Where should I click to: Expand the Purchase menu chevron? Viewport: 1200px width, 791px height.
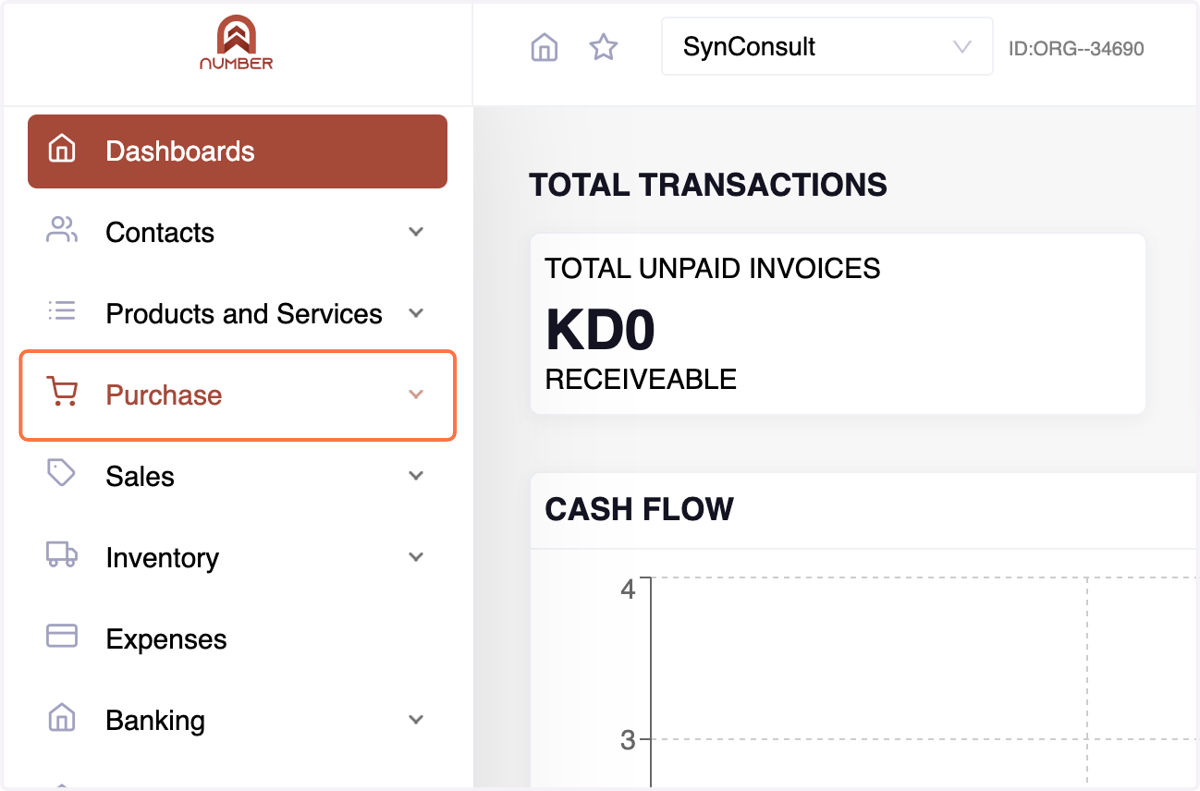[x=416, y=394]
